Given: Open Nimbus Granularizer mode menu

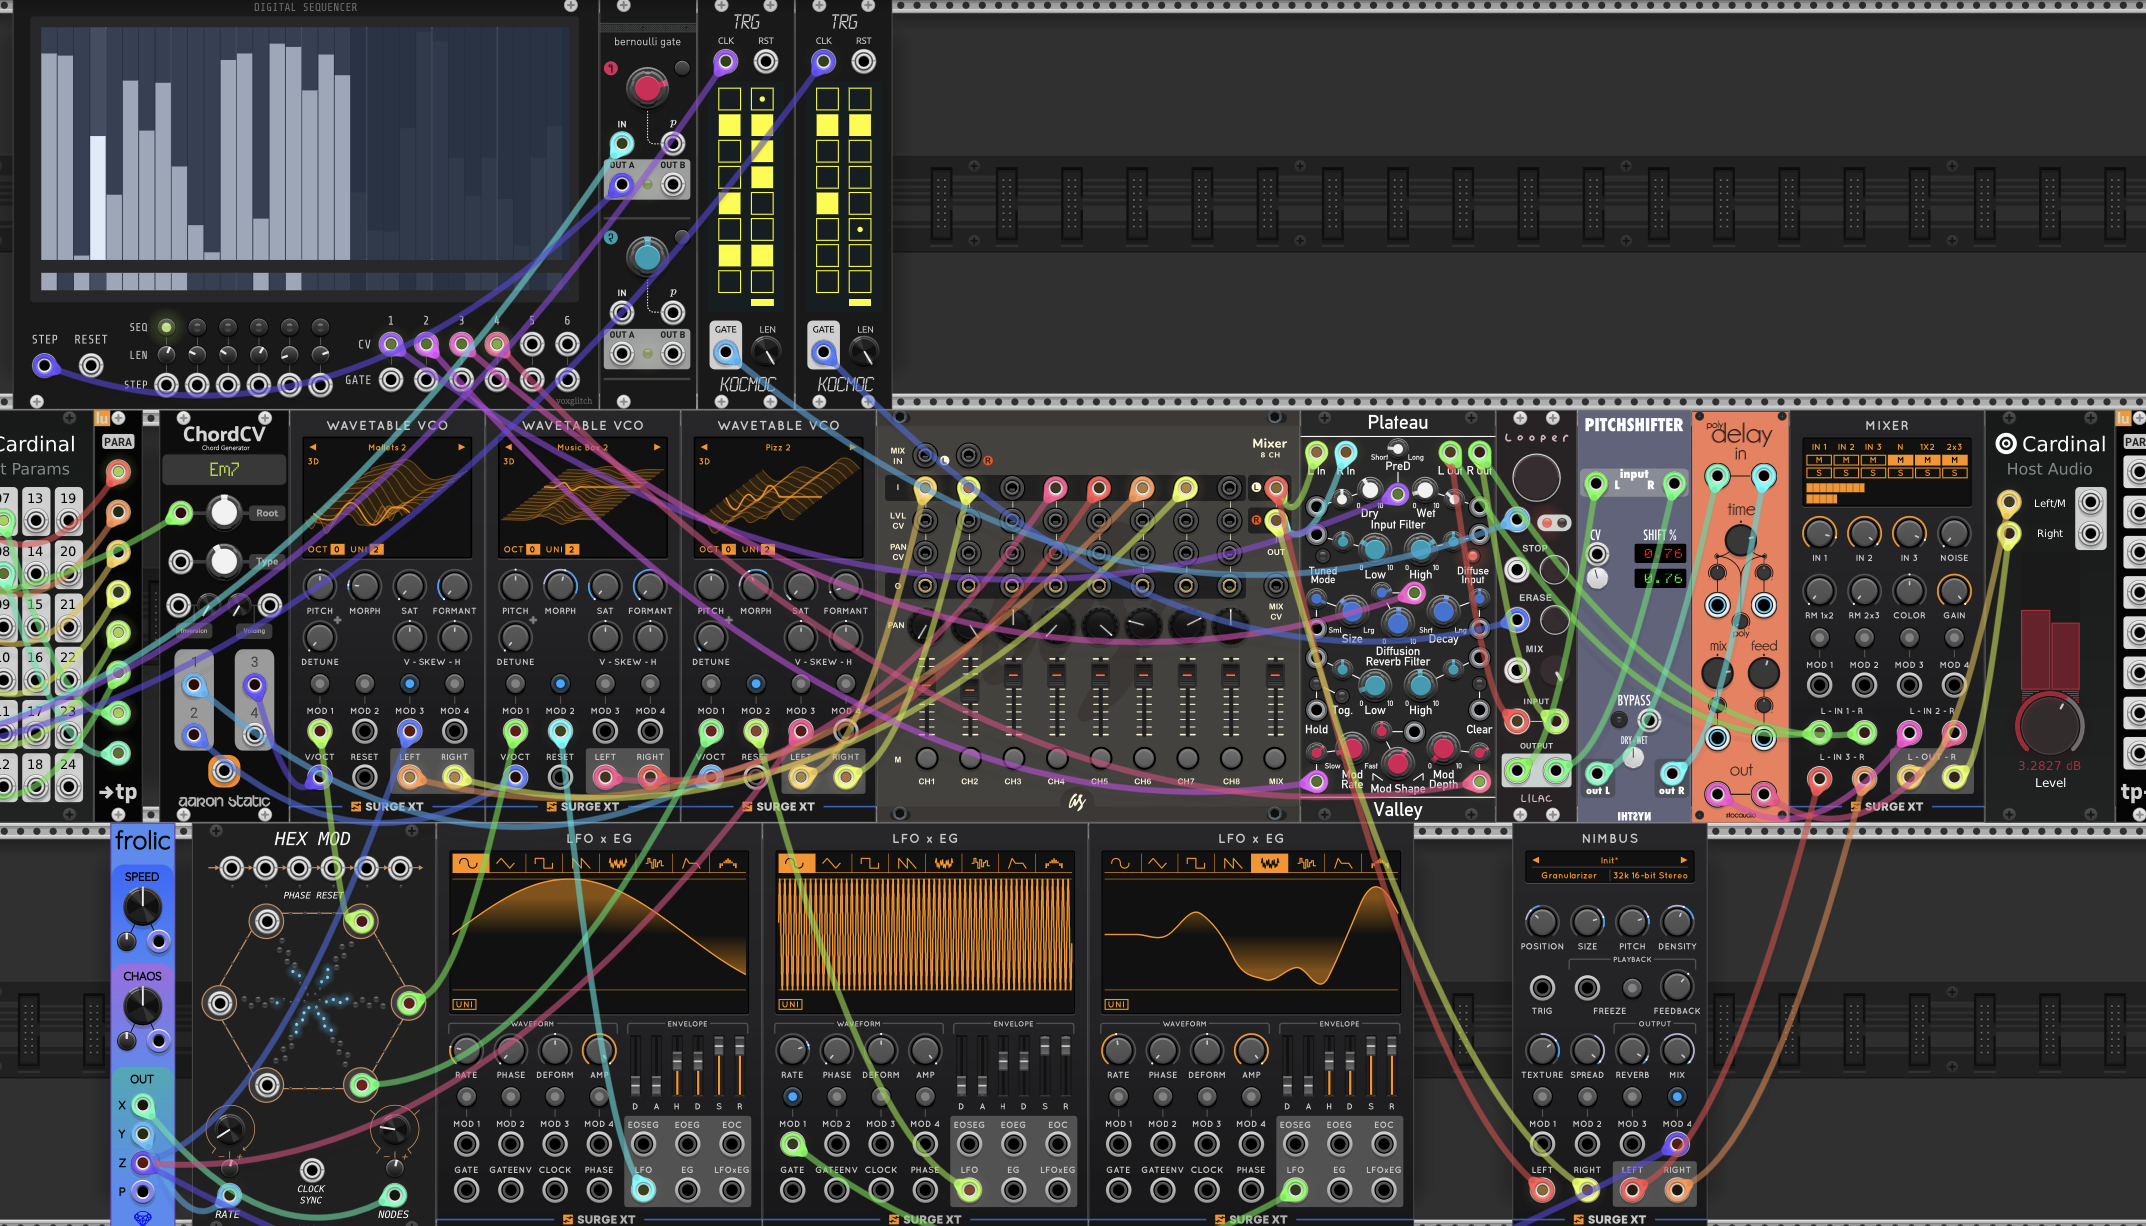Looking at the screenshot, I should coord(1568,875).
